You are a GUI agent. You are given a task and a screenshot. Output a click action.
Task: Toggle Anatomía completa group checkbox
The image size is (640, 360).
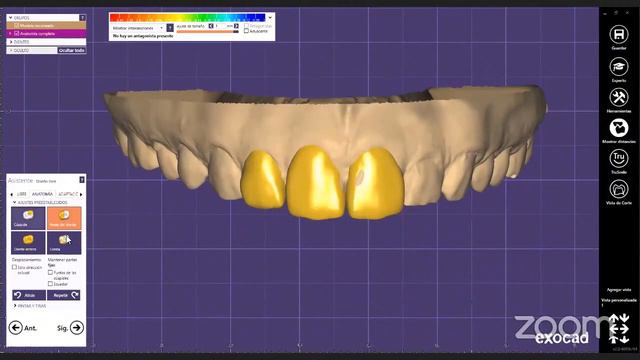point(17,33)
